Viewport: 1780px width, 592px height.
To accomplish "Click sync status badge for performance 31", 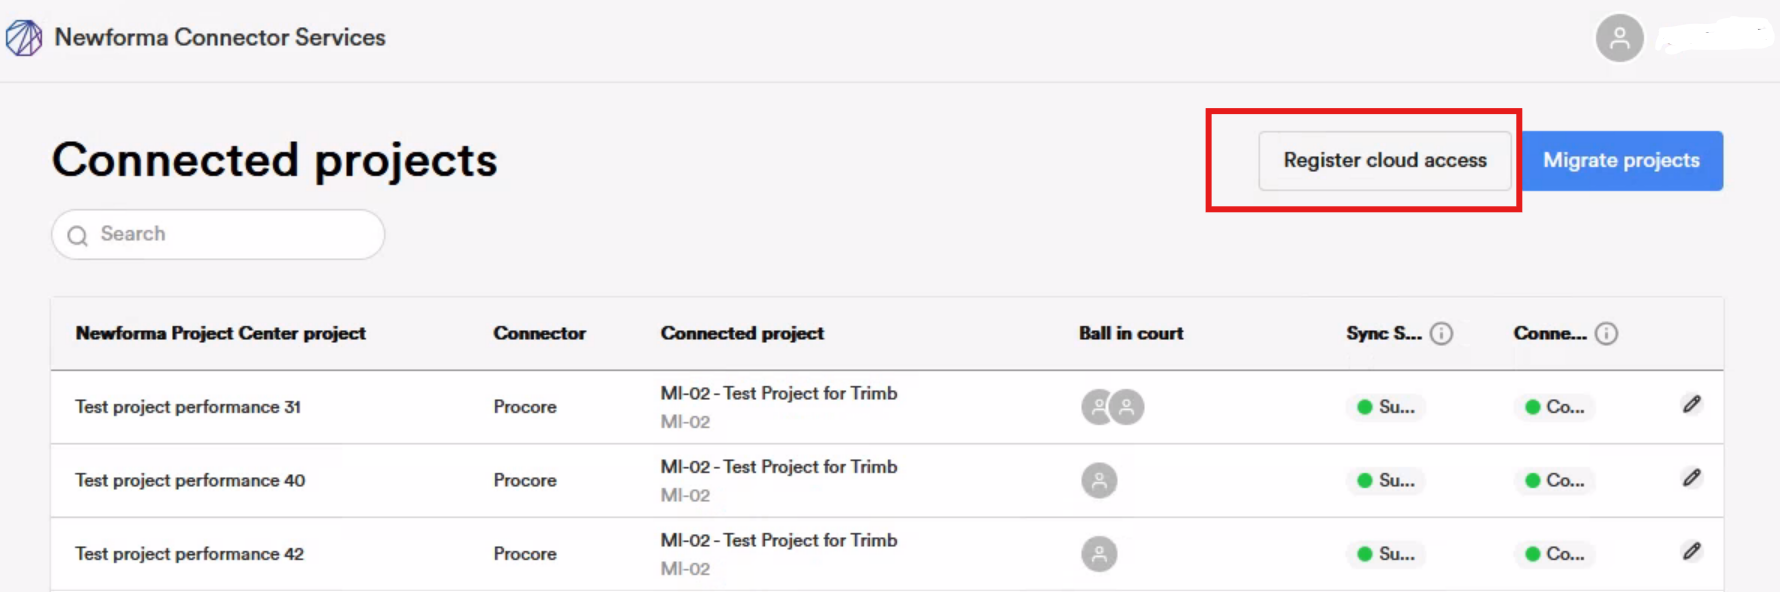I will 1385,407.
